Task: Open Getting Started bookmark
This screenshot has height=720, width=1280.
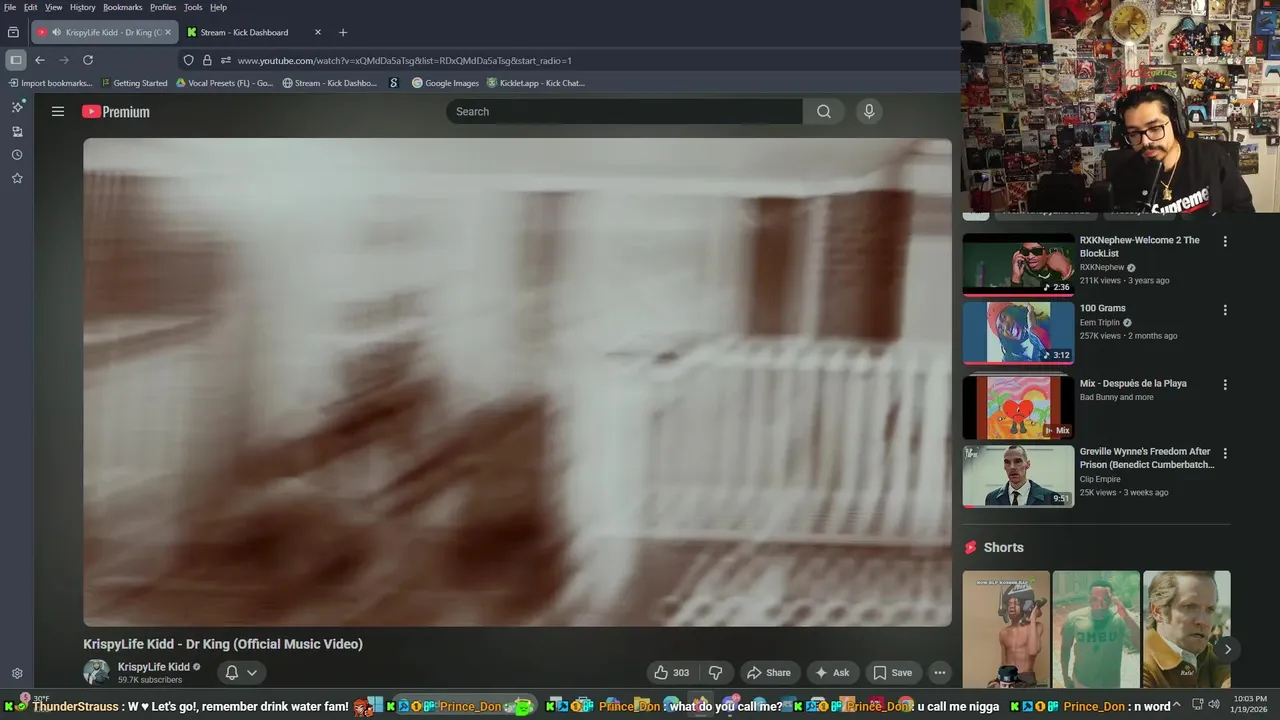Action: coord(134,83)
